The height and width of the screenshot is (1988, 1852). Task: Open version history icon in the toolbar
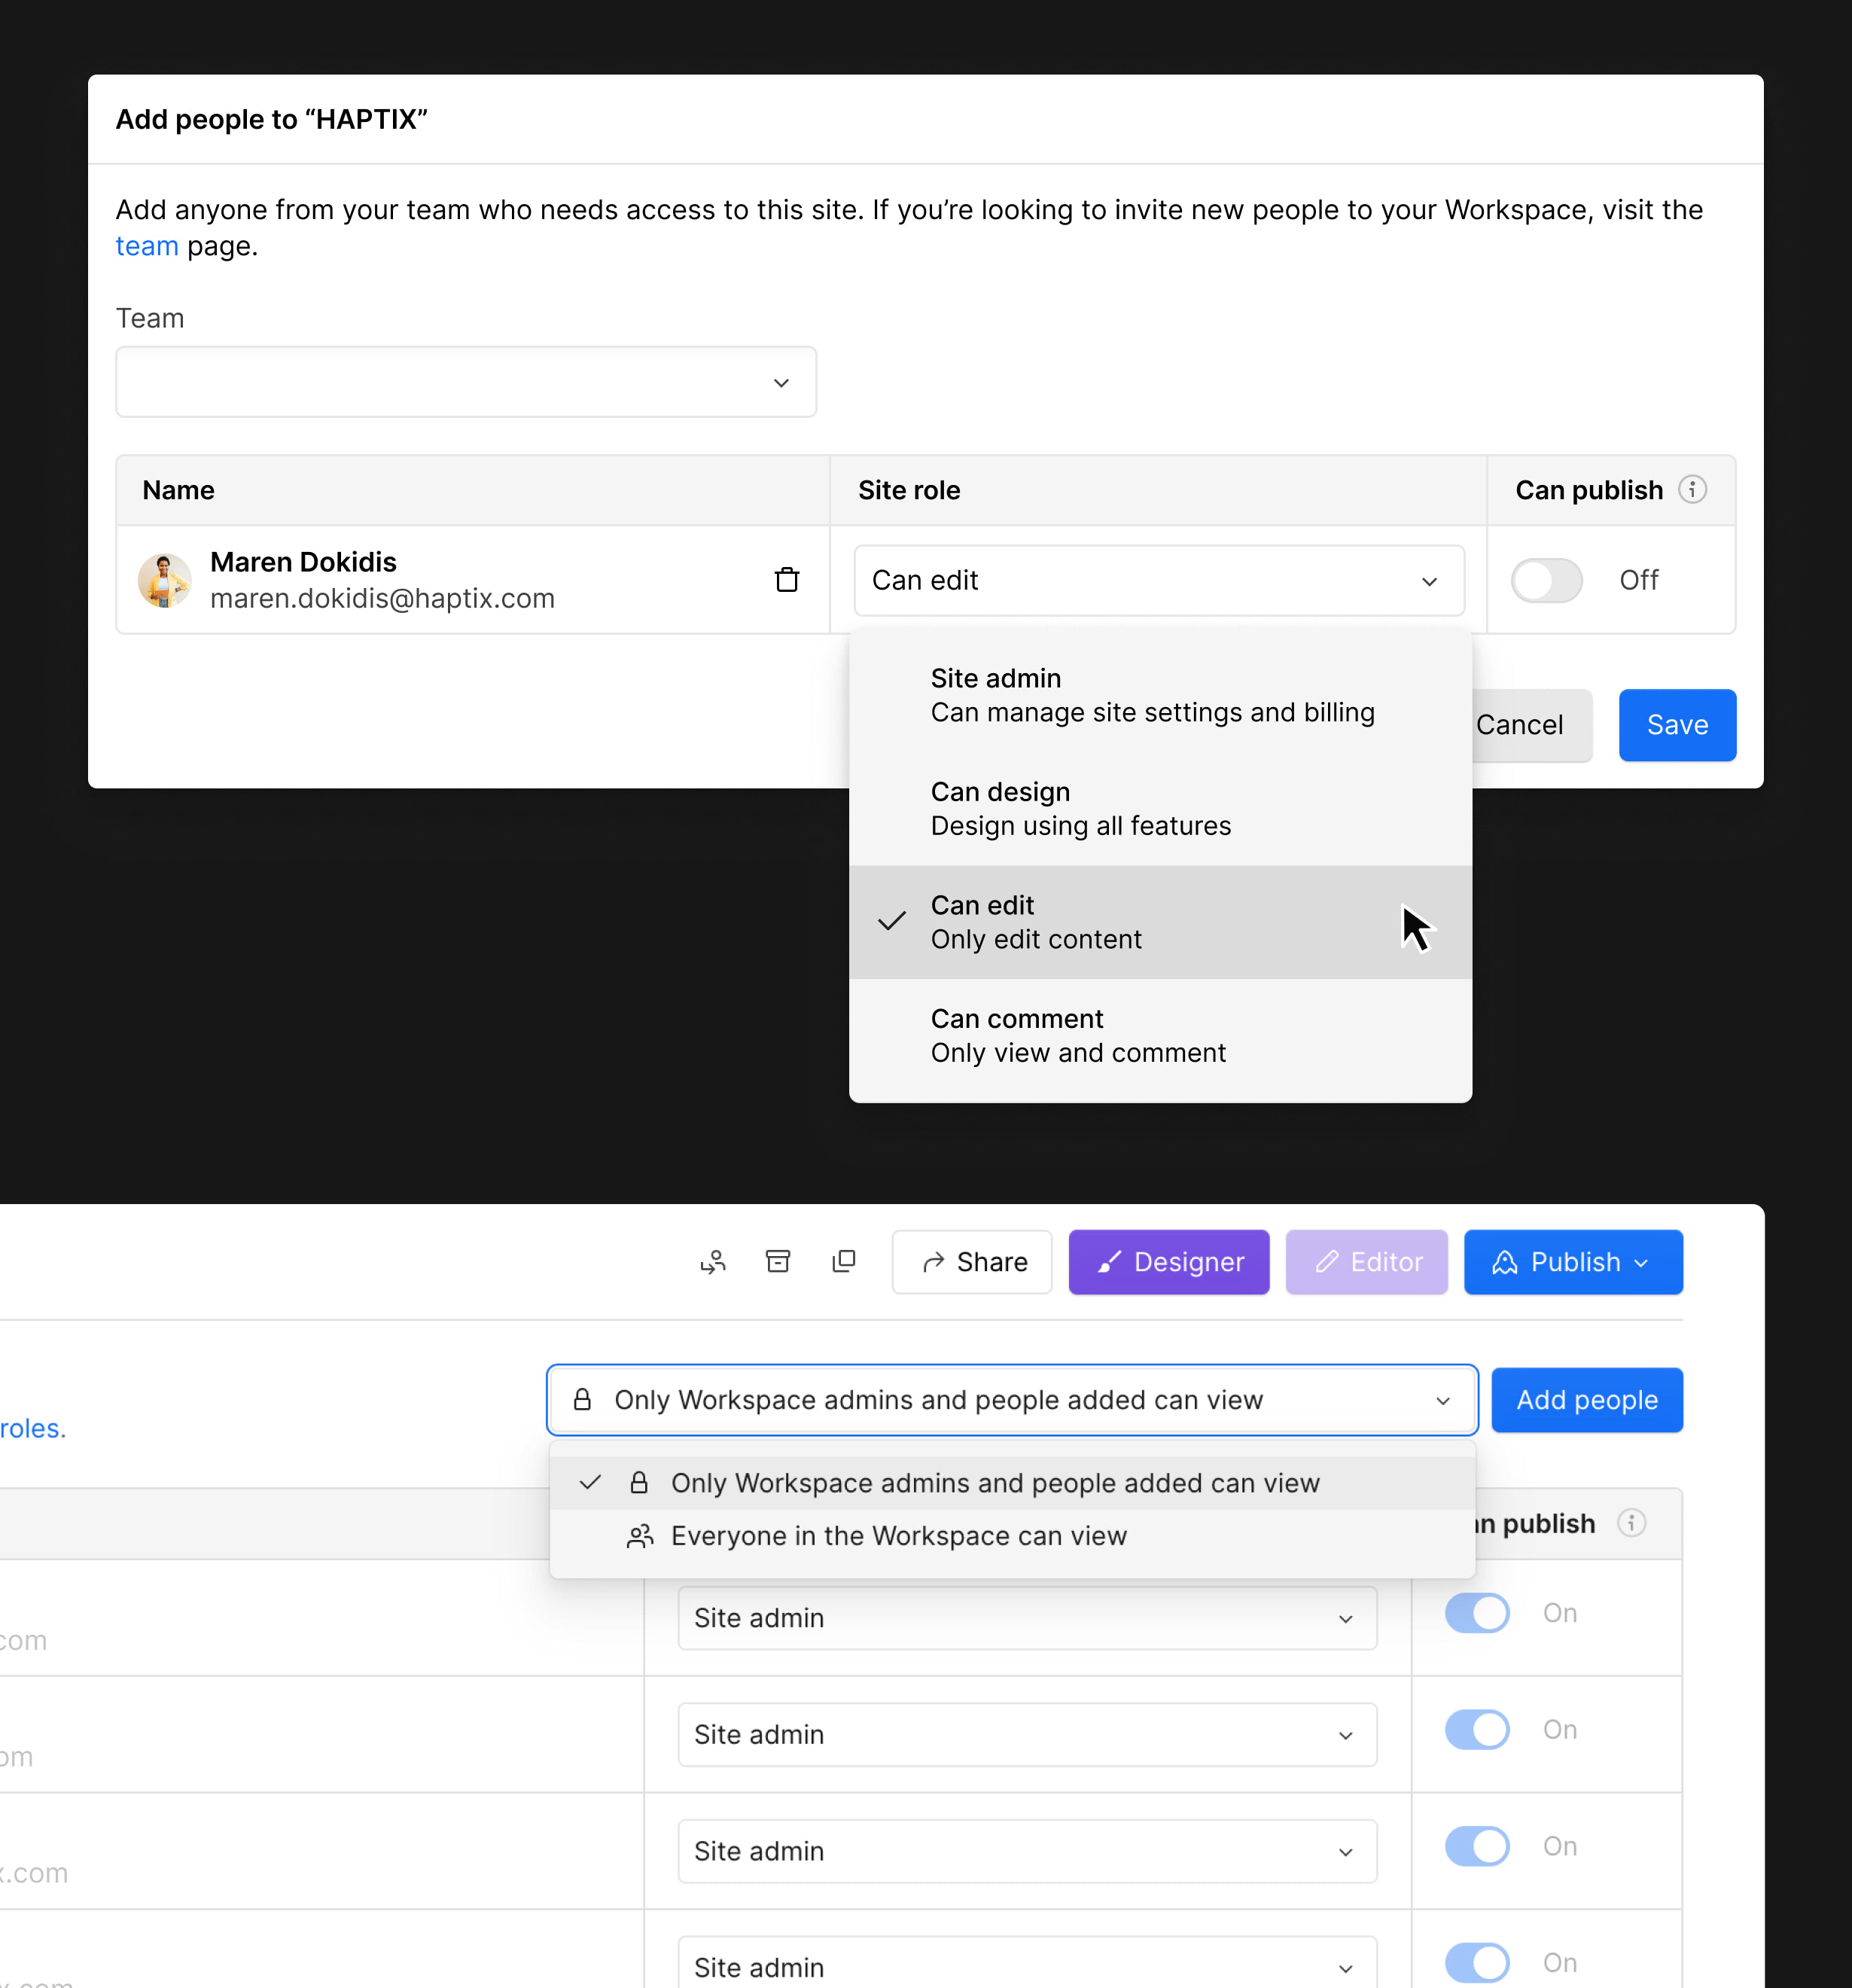click(713, 1262)
